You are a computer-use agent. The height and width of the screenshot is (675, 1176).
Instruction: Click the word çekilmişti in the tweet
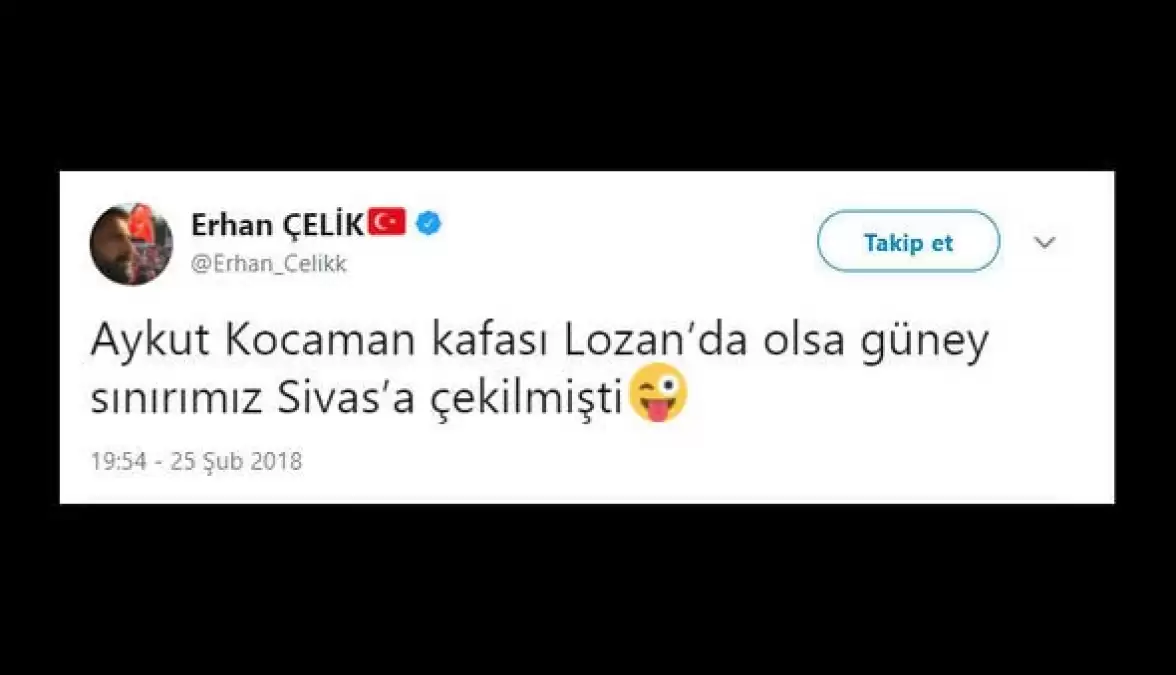point(526,400)
